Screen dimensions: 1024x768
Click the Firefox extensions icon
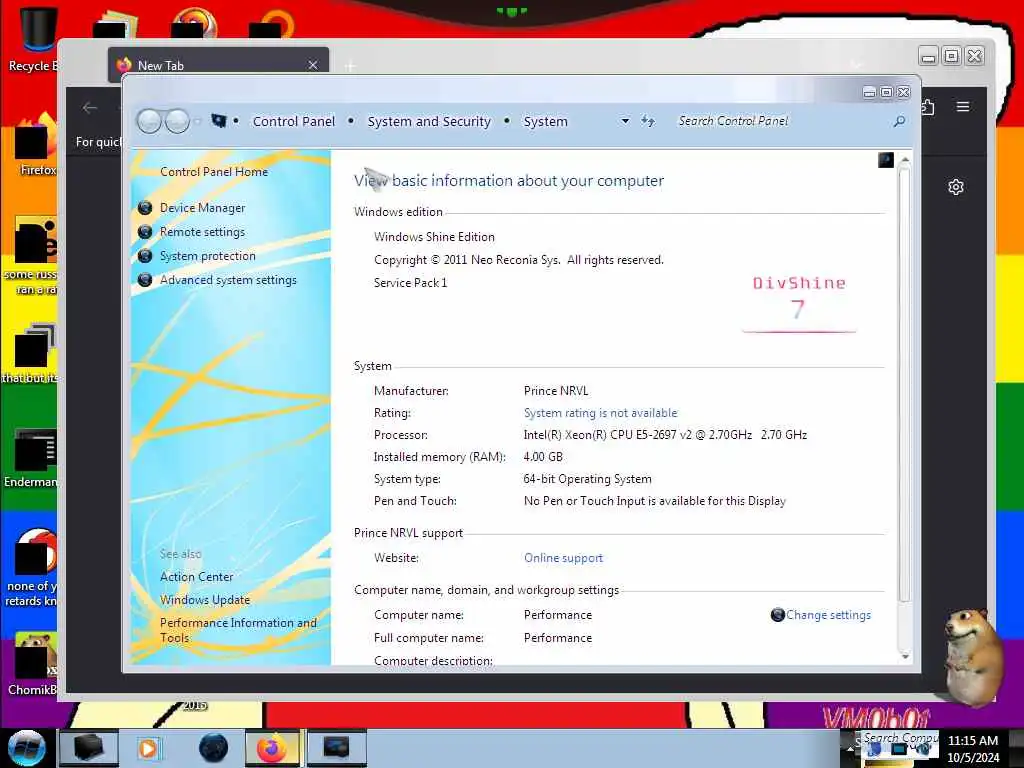[x=927, y=106]
